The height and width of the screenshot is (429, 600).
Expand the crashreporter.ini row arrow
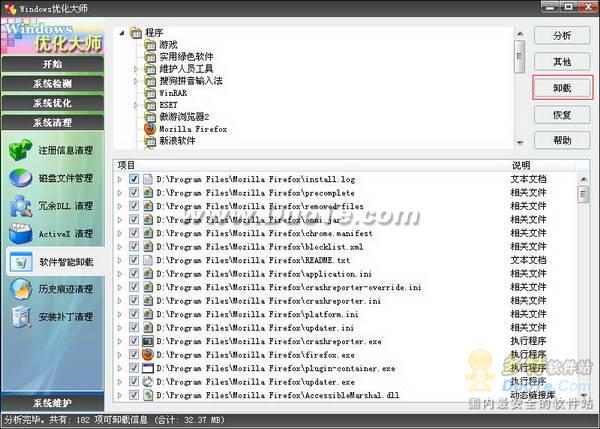point(120,301)
